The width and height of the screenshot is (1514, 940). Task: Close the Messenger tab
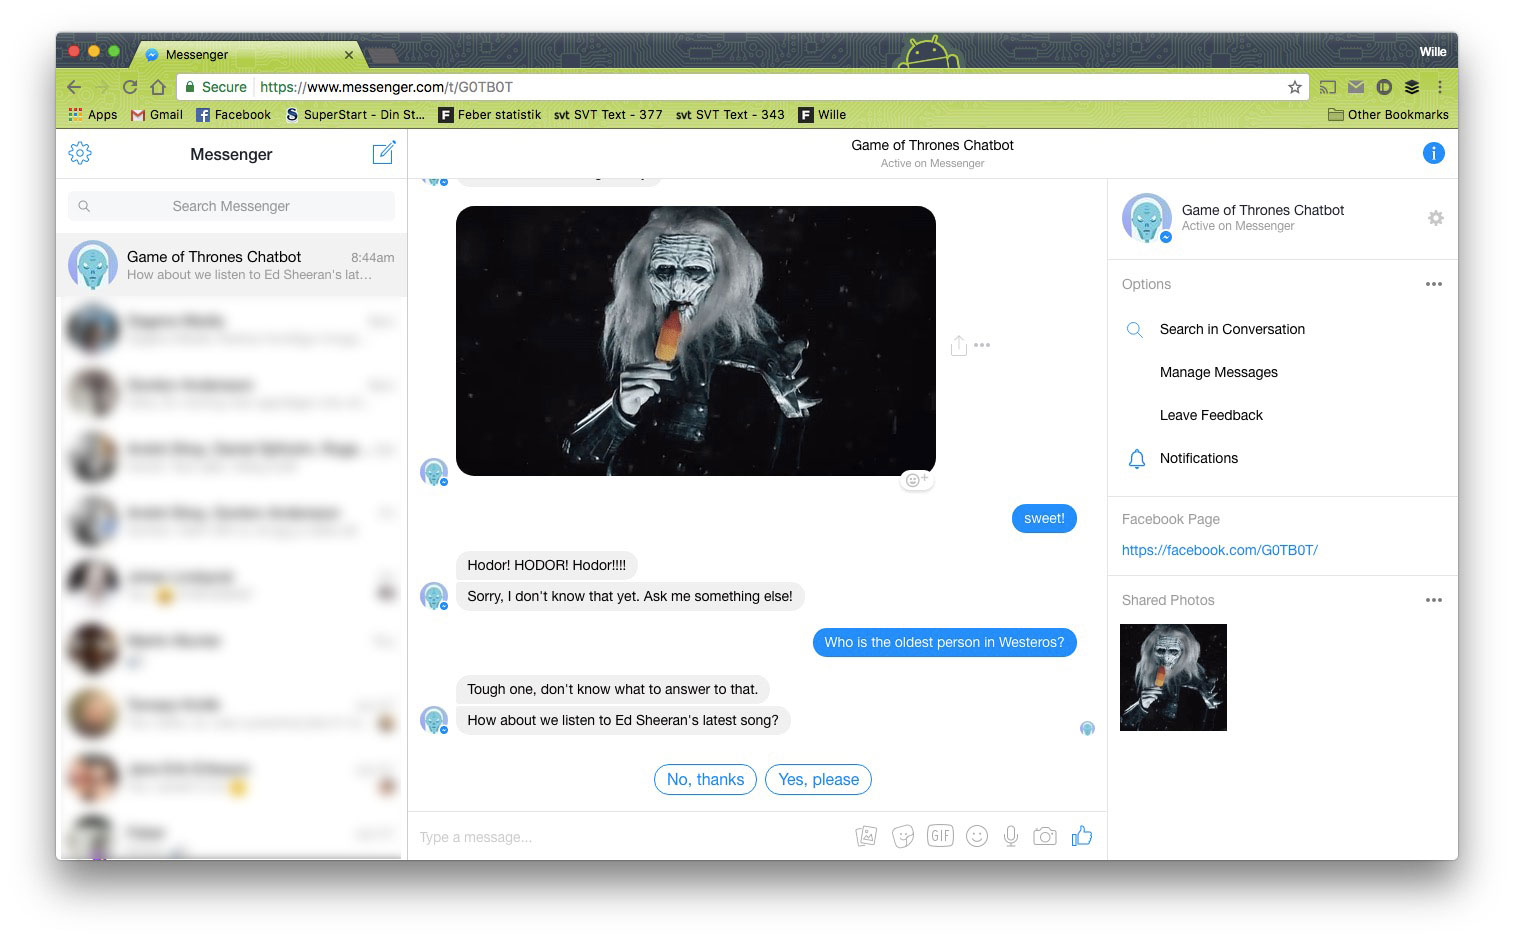[349, 55]
